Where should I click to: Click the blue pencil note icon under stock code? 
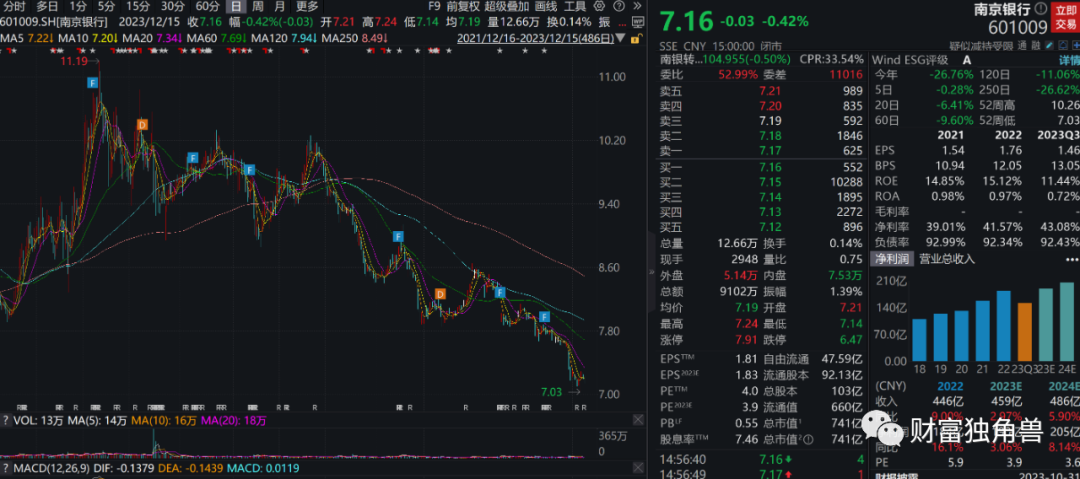click(x=1049, y=45)
